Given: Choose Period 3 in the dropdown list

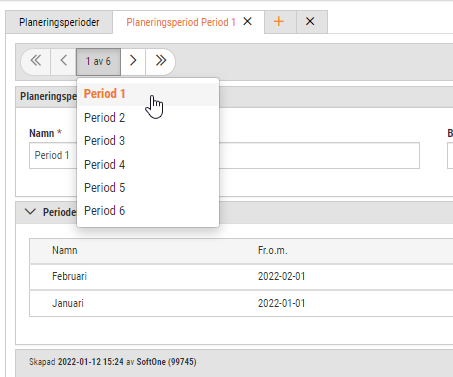Looking at the screenshot, I should click(x=148, y=141).
